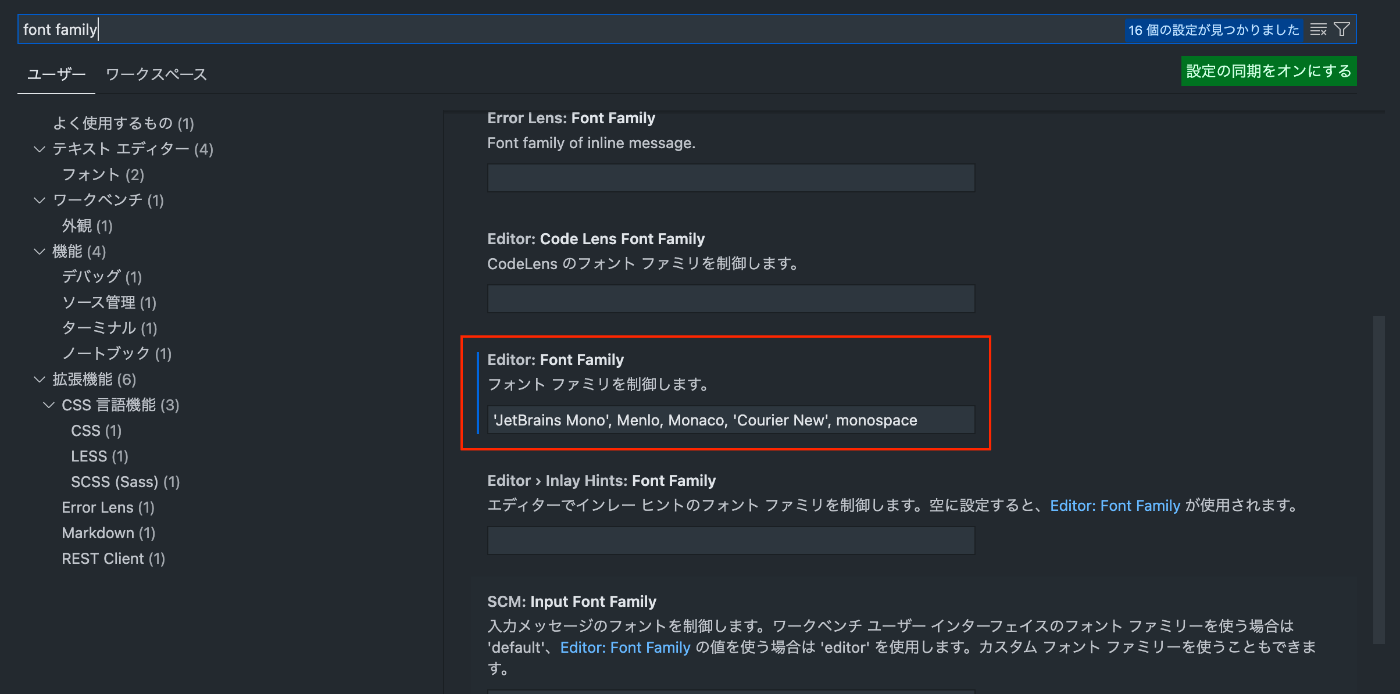
Task: Open Editor: Font Family link in SCM description
Action: pos(625,648)
